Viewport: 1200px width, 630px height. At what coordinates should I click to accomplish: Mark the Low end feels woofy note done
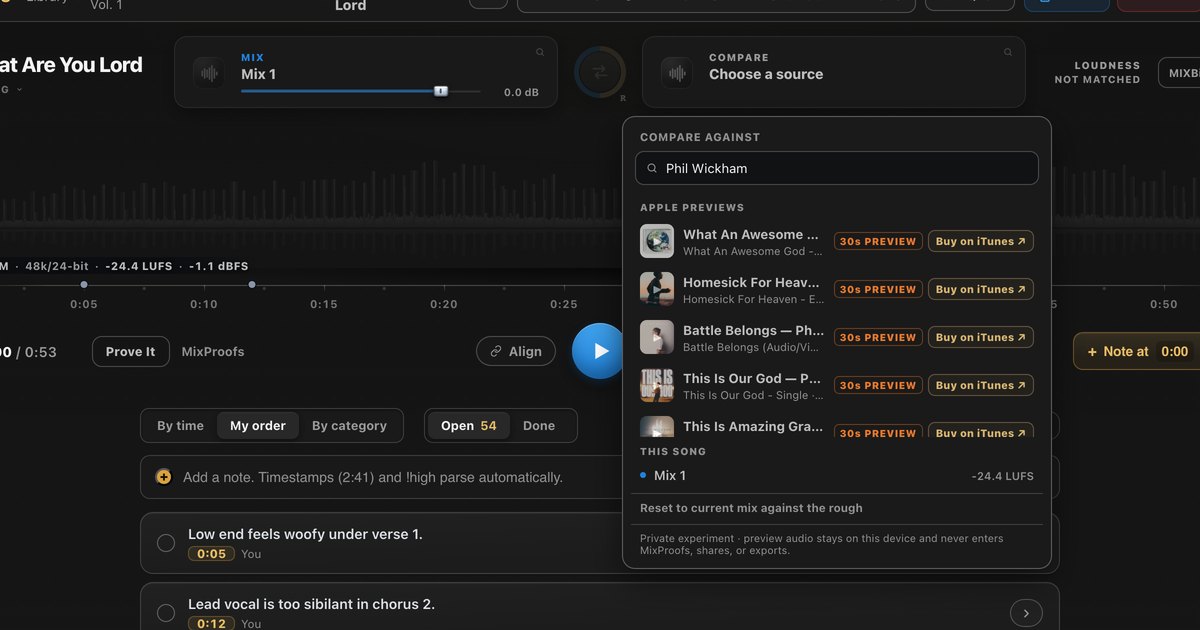tap(166, 543)
